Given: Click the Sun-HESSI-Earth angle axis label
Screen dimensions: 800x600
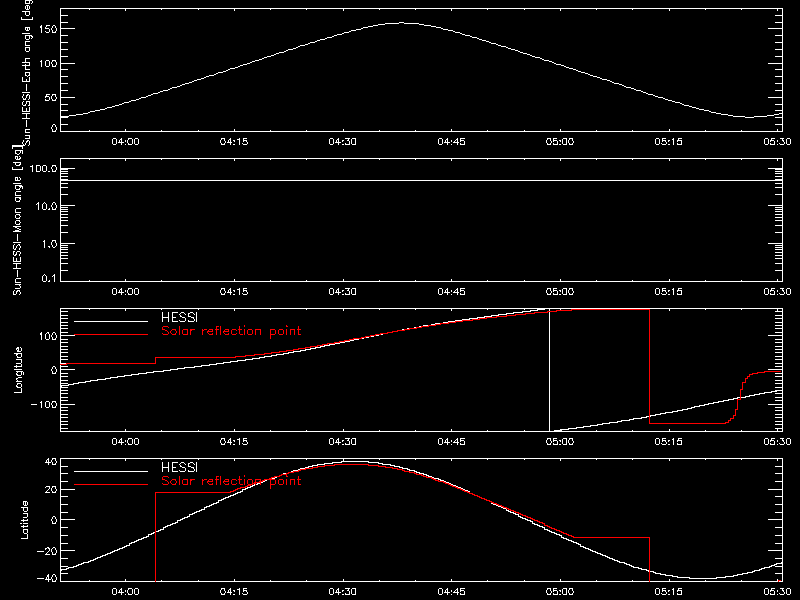Looking at the screenshot, I should (27, 71).
